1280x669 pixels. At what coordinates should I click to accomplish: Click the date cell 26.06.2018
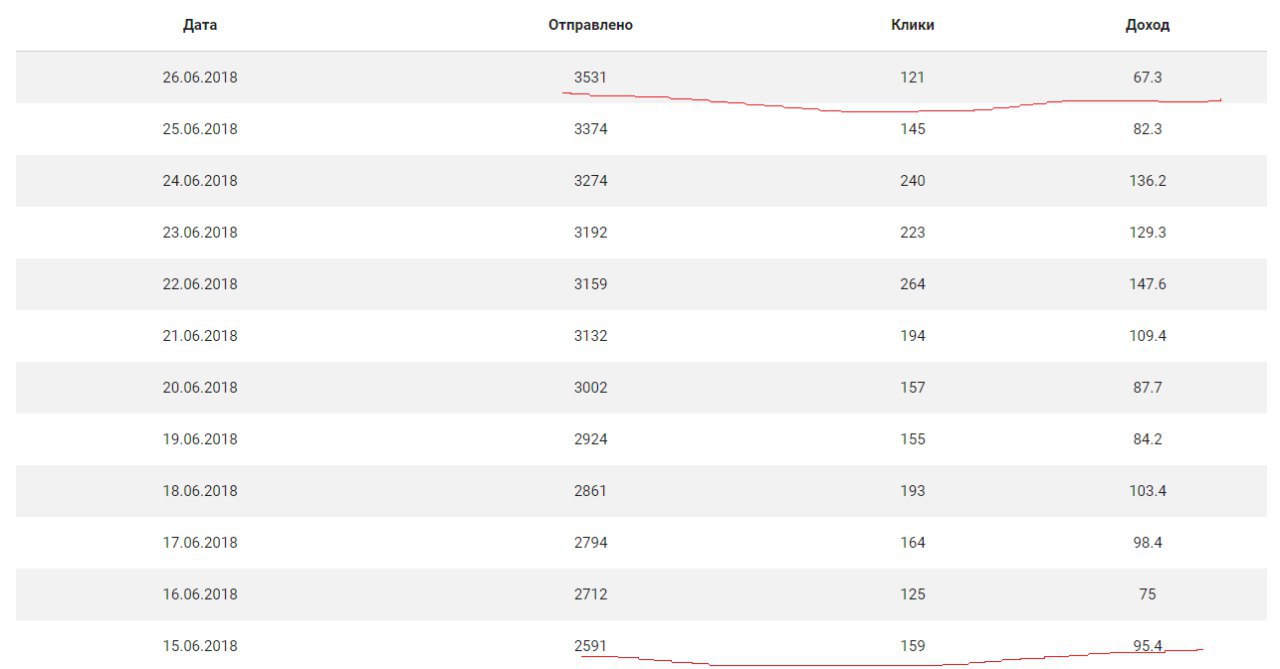click(x=200, y=77)
